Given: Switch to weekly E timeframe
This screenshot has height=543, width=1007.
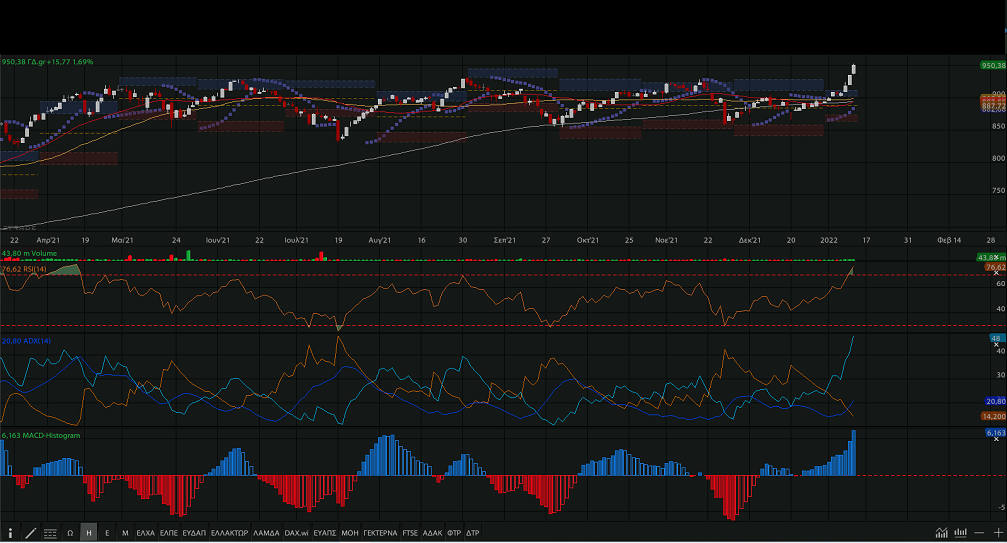Looking at the screenshot, I should pyautogui.click(x=107, y=533).
